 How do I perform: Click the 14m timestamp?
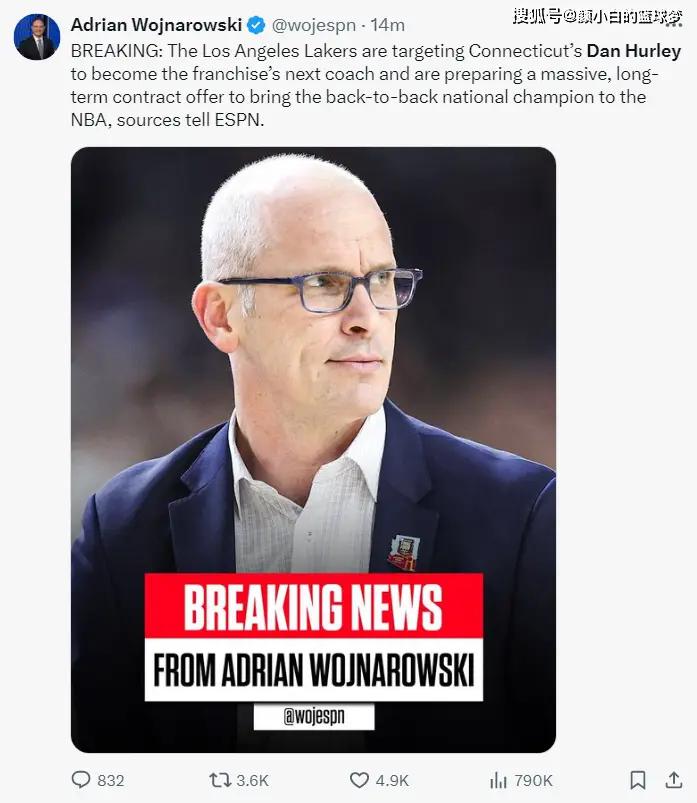tap(387, 25)
